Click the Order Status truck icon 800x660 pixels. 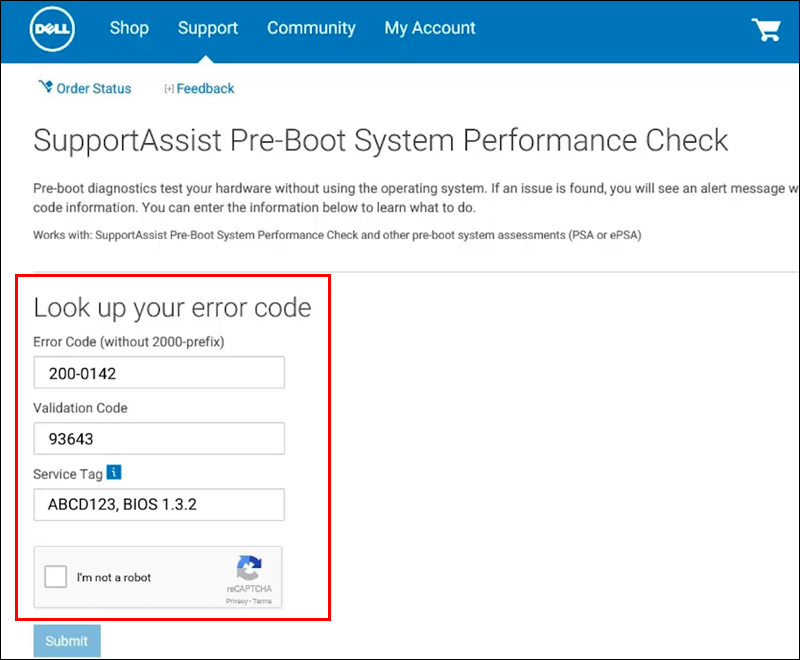tap(45, 86)
